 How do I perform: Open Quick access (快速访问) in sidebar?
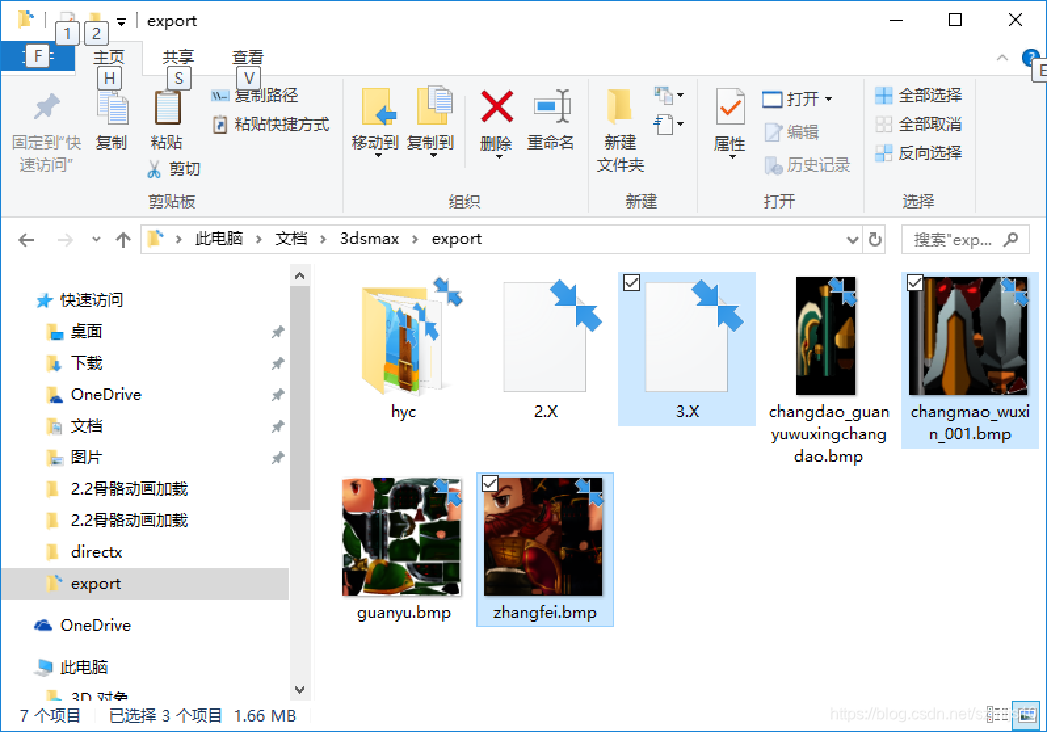(91, 301)
